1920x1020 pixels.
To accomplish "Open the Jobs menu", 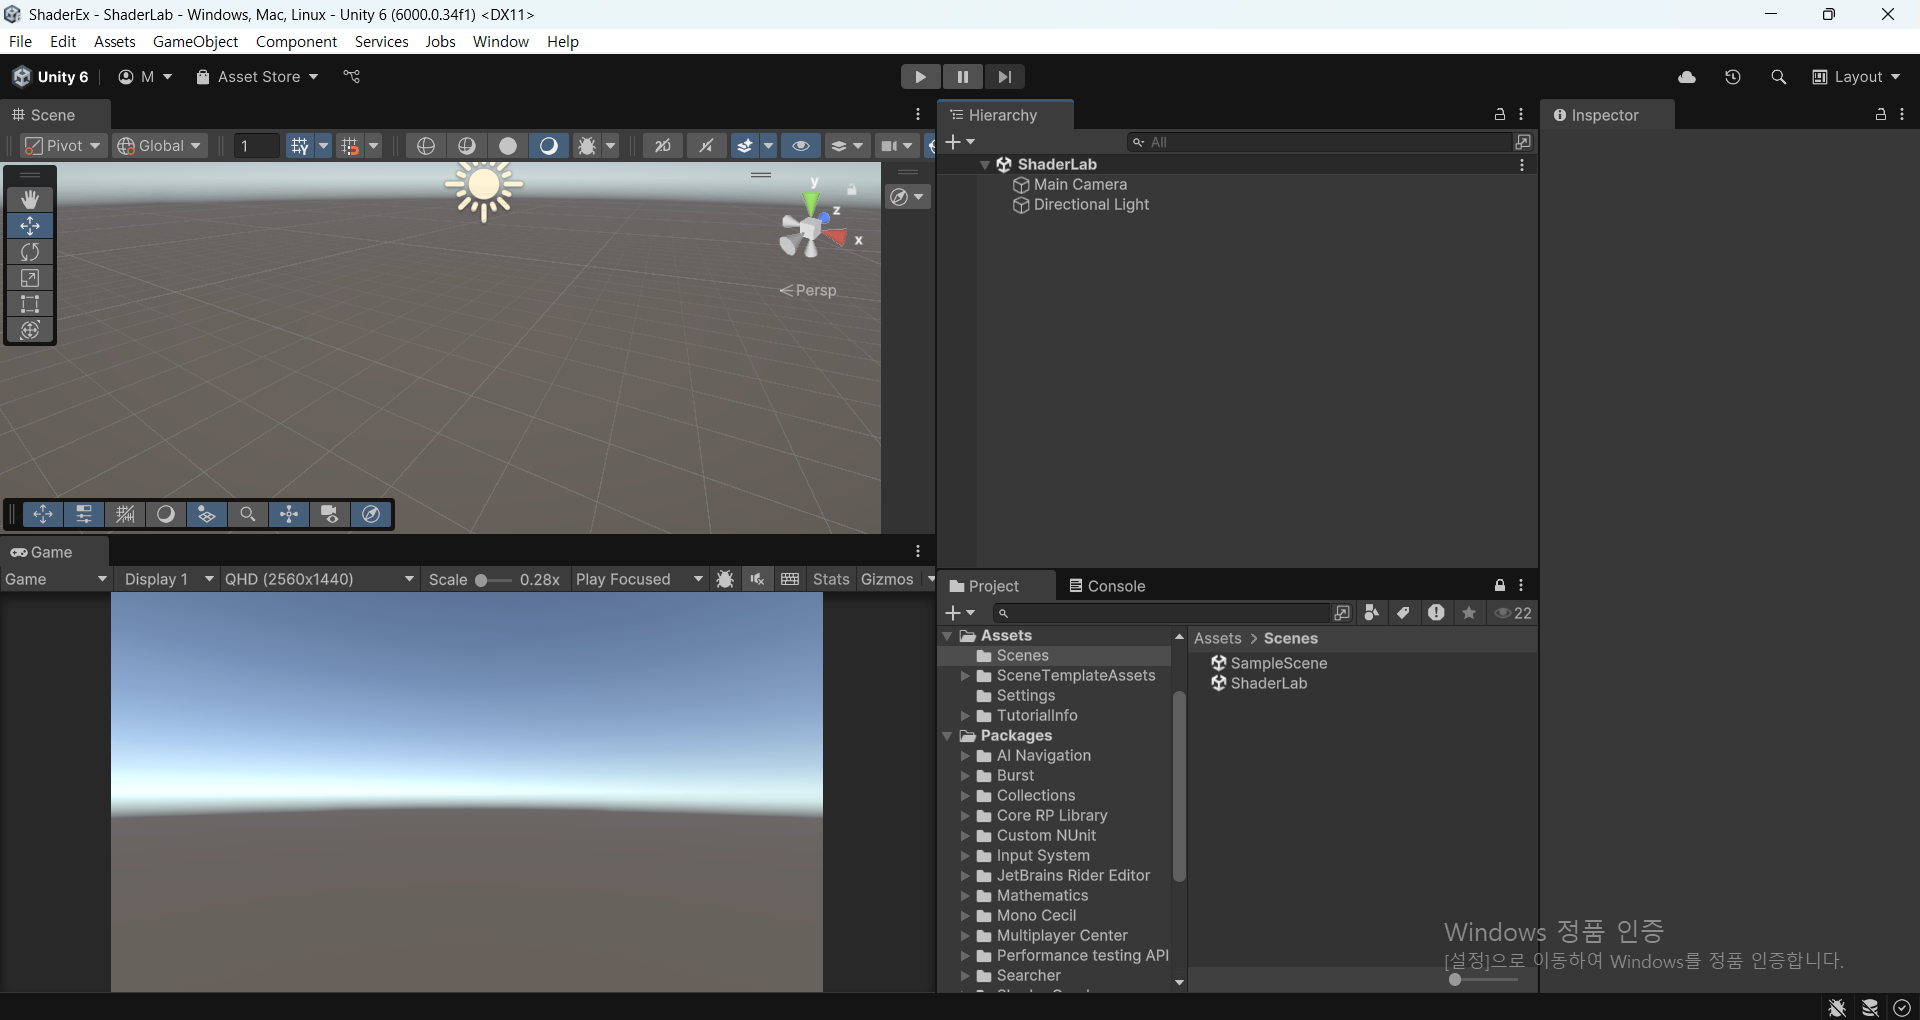I will click(440, 41).
